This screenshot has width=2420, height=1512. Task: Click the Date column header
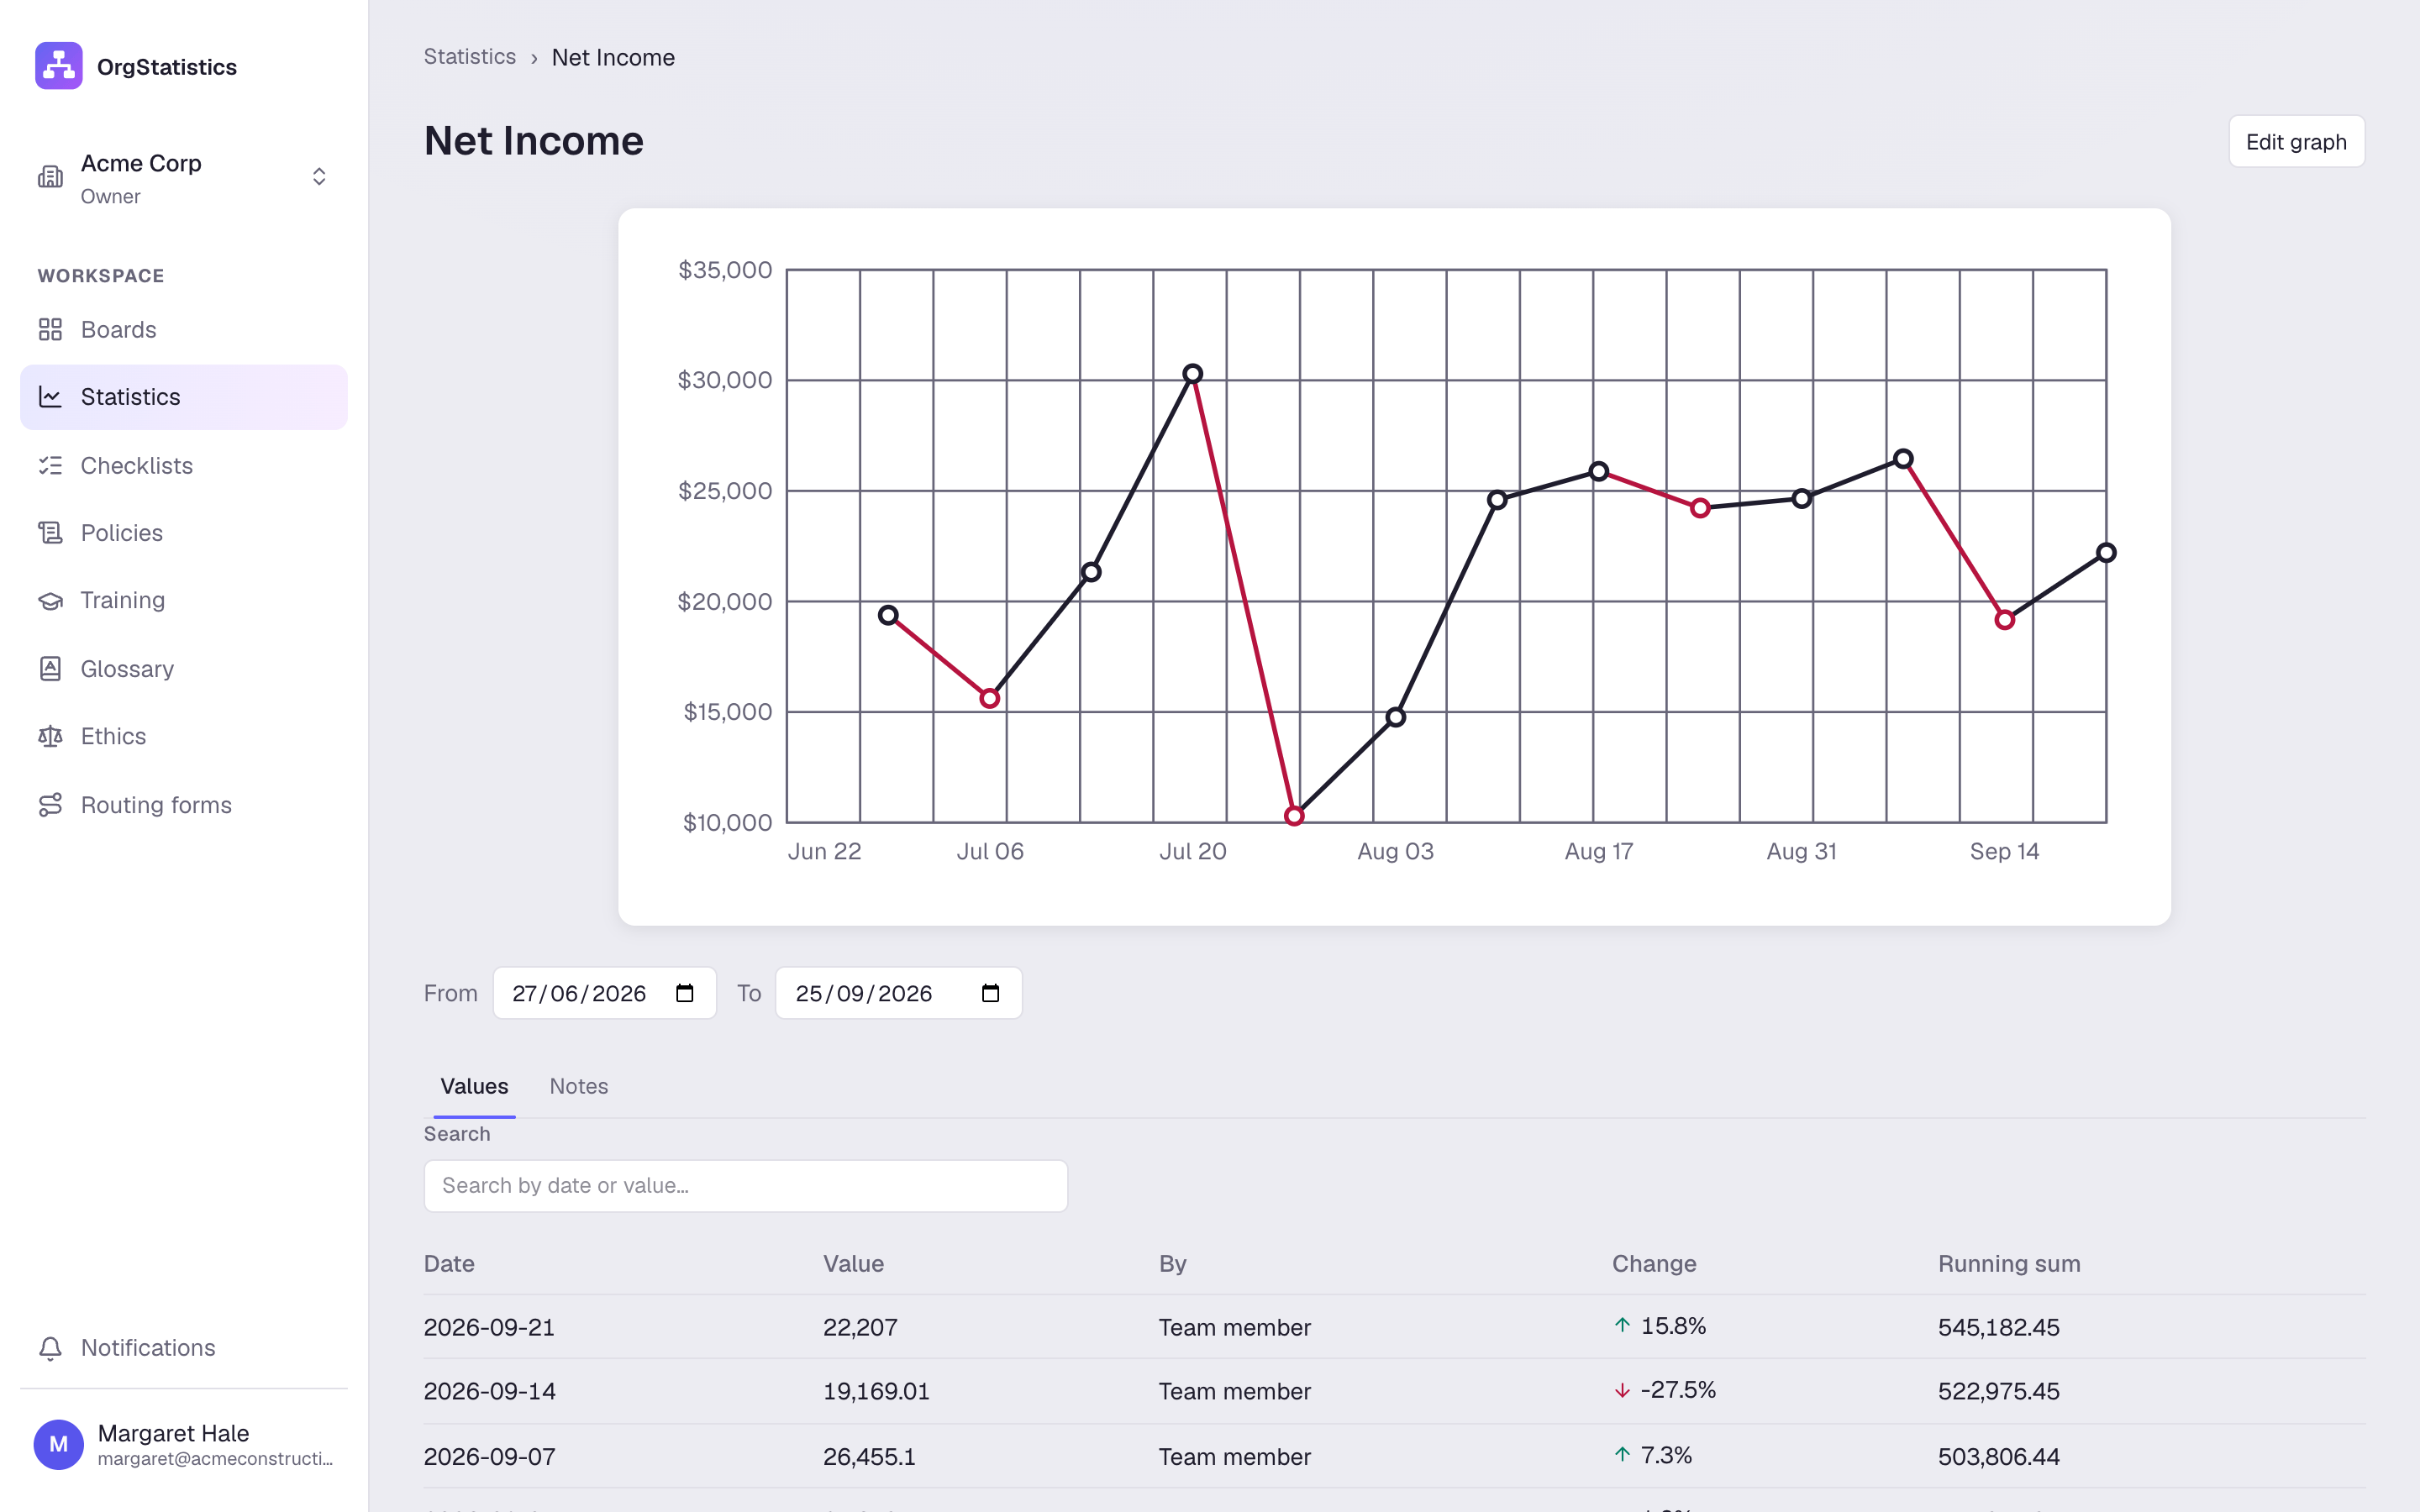[449, 1264]
